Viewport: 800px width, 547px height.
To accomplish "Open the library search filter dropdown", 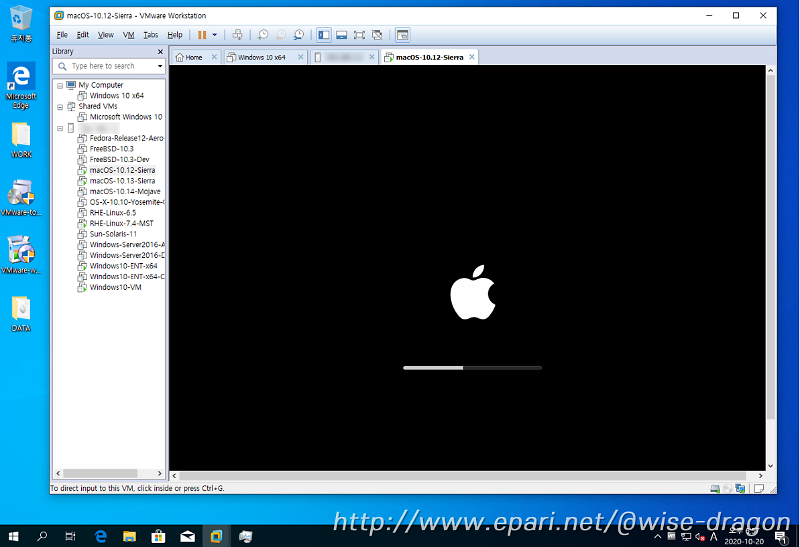I will point(160,66).
